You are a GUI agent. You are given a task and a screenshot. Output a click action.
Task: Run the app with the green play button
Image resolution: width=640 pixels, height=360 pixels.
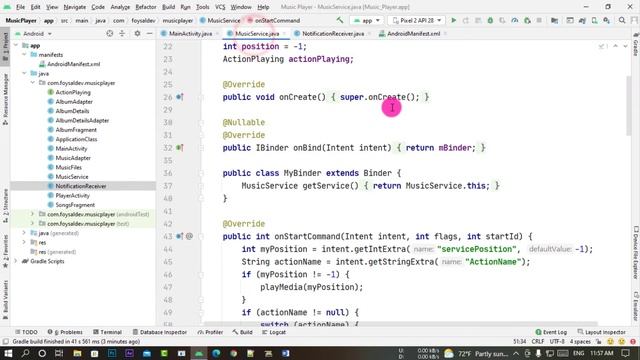453,20
